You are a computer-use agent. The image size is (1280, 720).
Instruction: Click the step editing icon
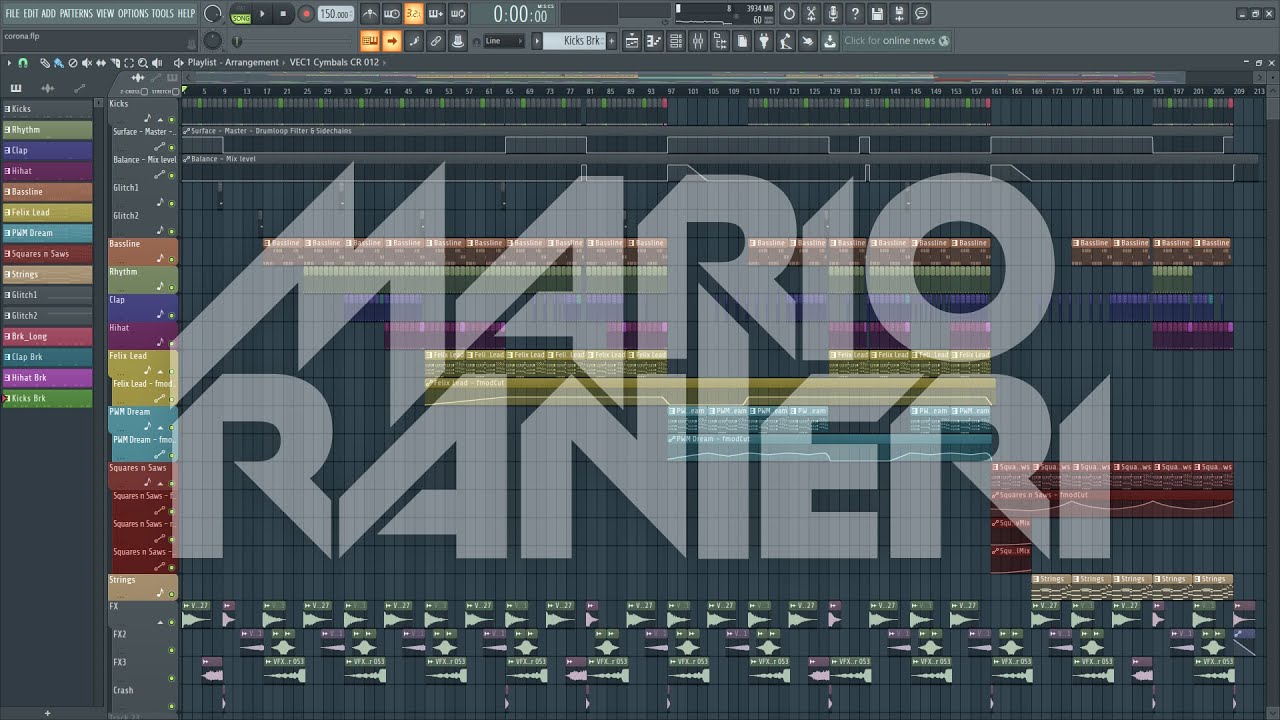[x=414, y=41]
